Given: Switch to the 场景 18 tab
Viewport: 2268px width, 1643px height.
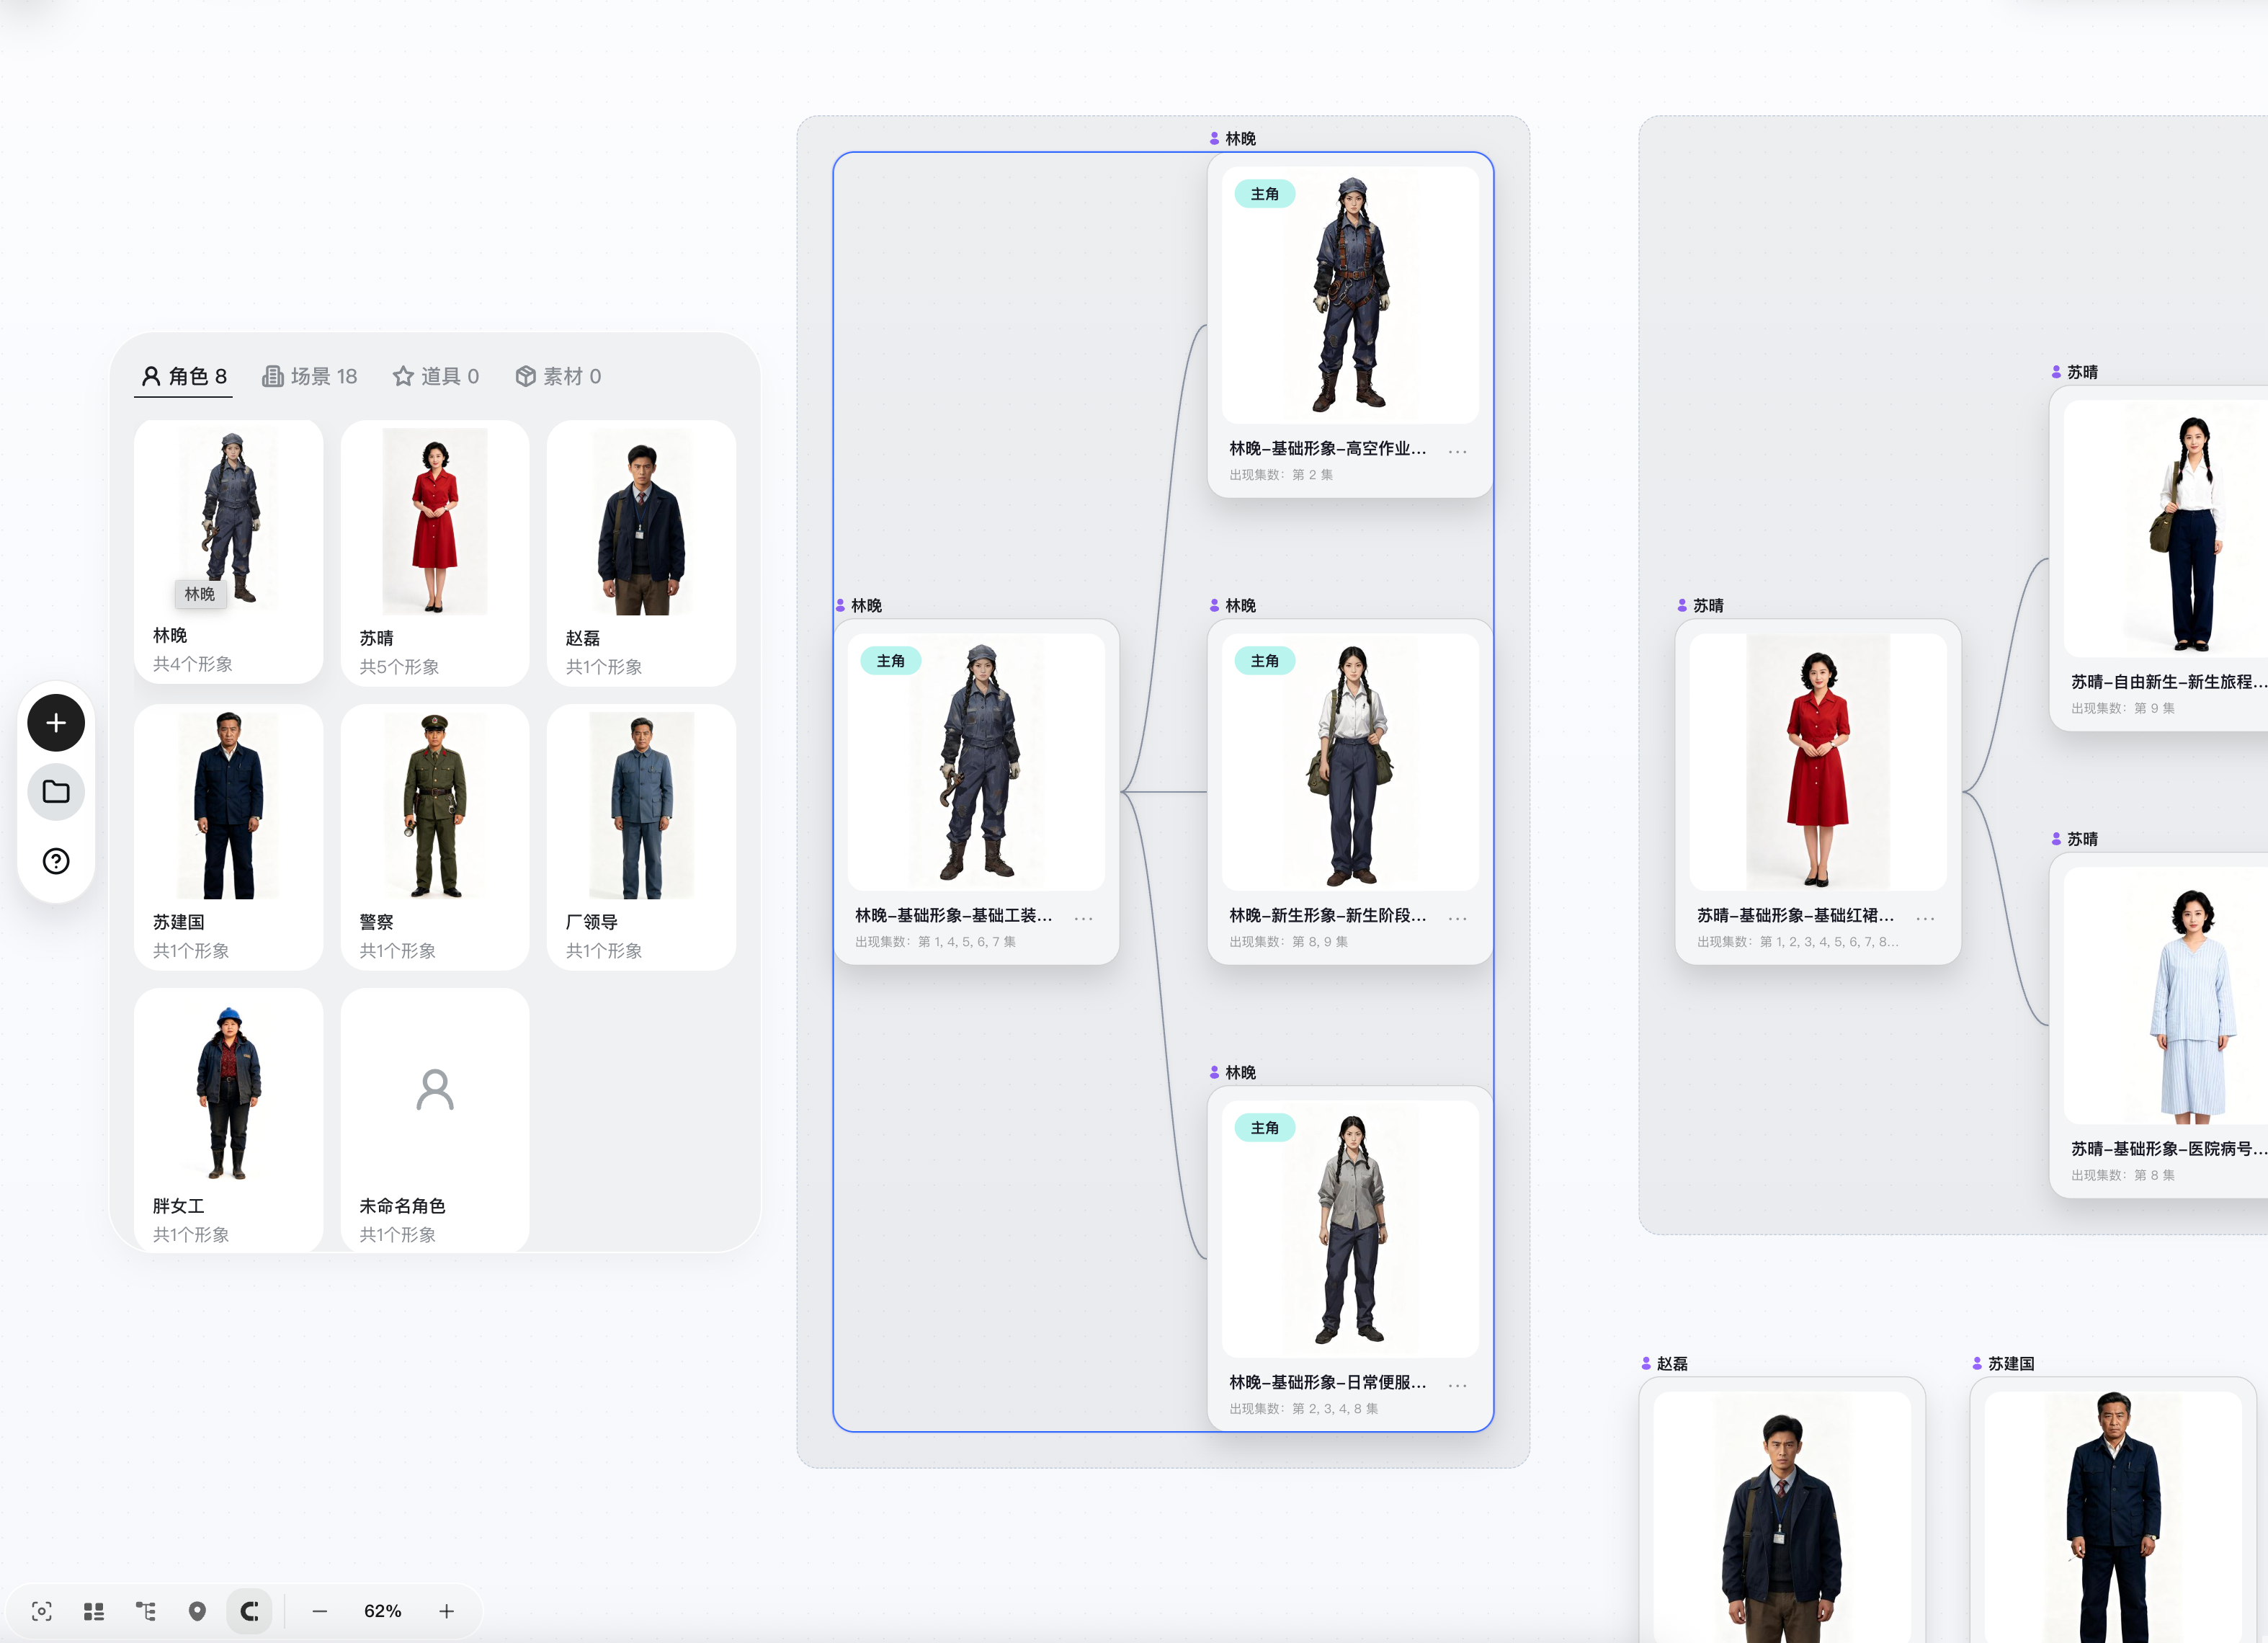Looking at the screenshot, I should [x=310, y=376].
